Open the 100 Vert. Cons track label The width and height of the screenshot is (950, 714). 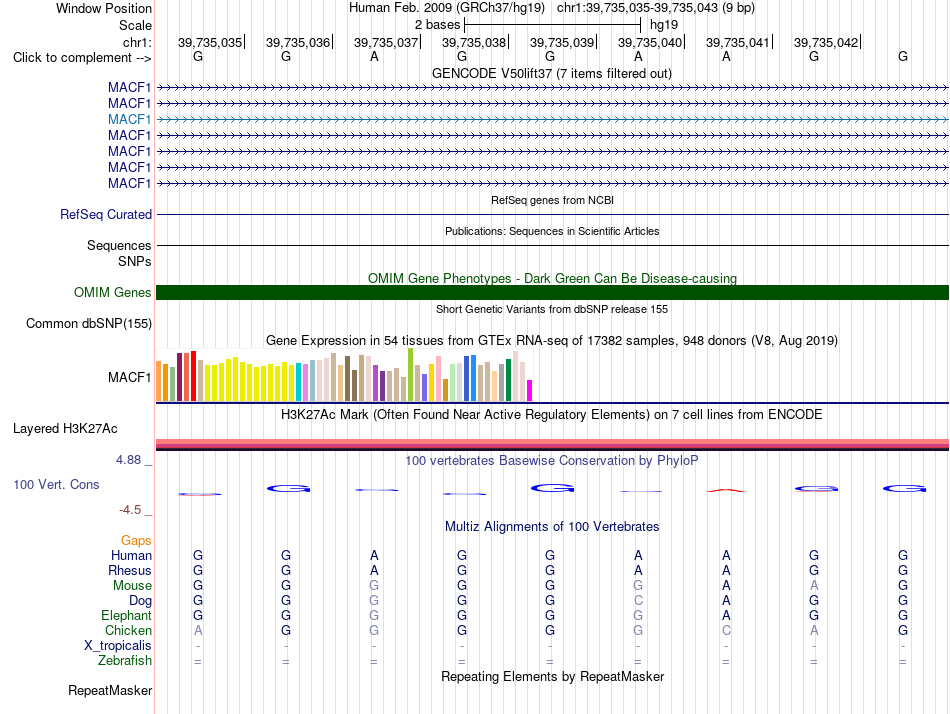[x=56, y=485]
